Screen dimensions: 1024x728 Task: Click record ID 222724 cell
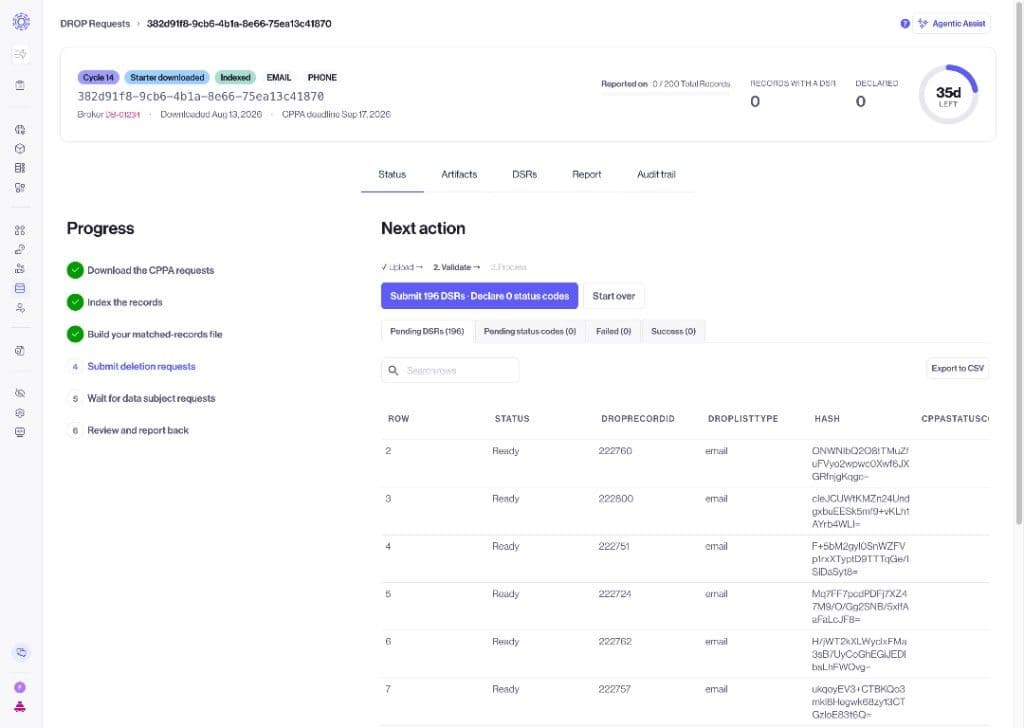[x=615, y=593]
